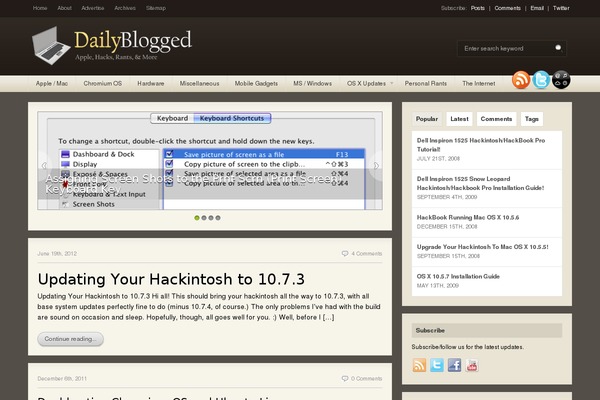Viewport: 600px width, 400px height.
Task: Open YouTube icon in Subscribe widget
Action: 472,365
